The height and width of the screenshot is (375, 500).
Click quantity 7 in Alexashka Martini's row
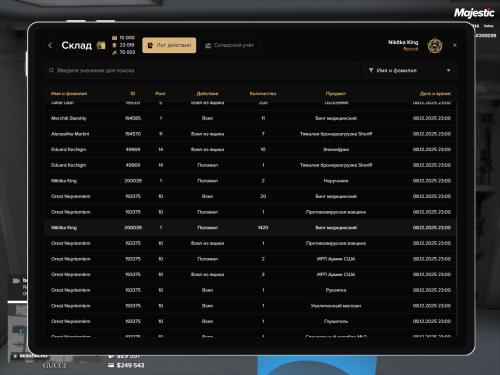[263, 134]
